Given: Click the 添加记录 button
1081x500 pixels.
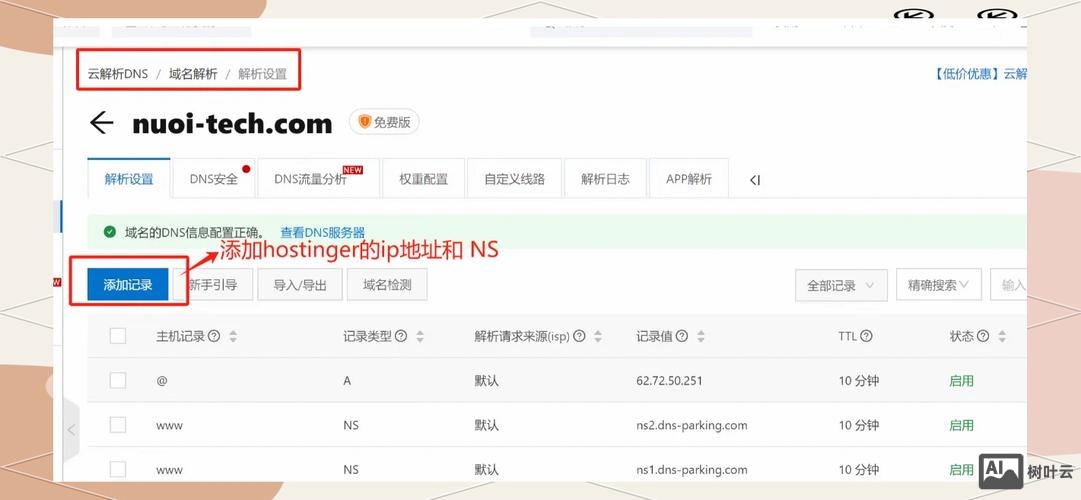Looking at the screenshot, I should click(128, 284).
